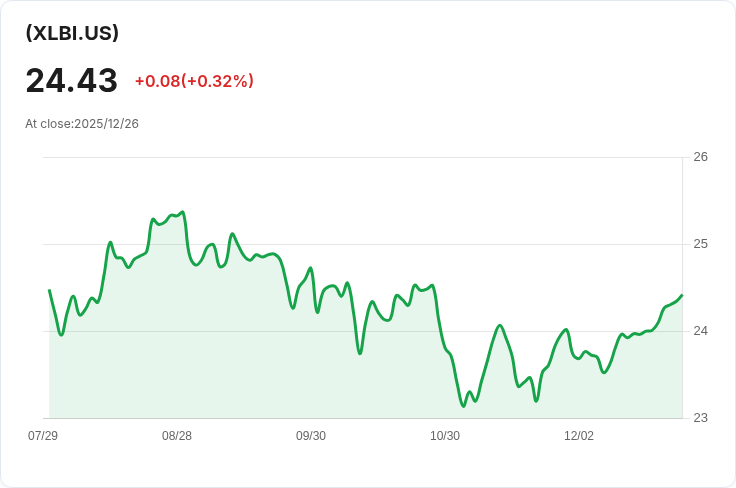This screenshot has width=736, height=488.
Task: Click the At close:2025/12/26 date label
Action: [x=82, y=124]
